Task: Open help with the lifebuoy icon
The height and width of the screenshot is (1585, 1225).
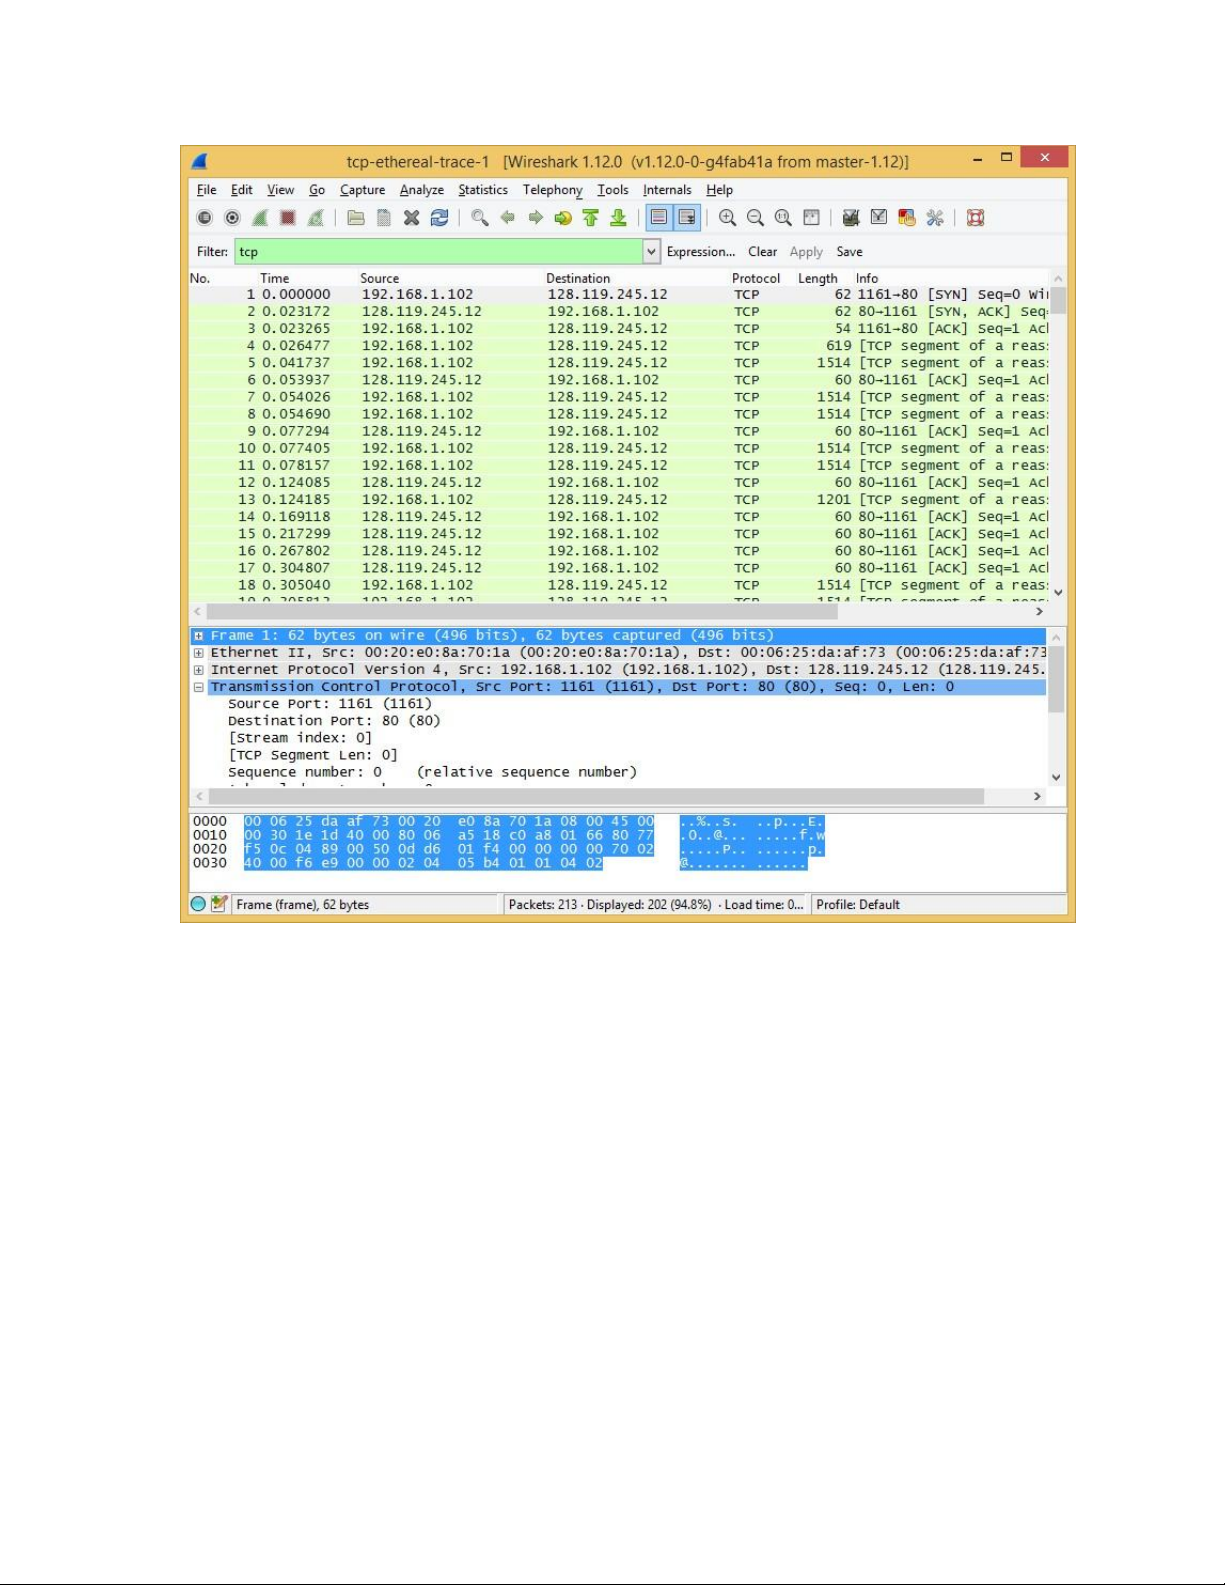Action: 976,218
